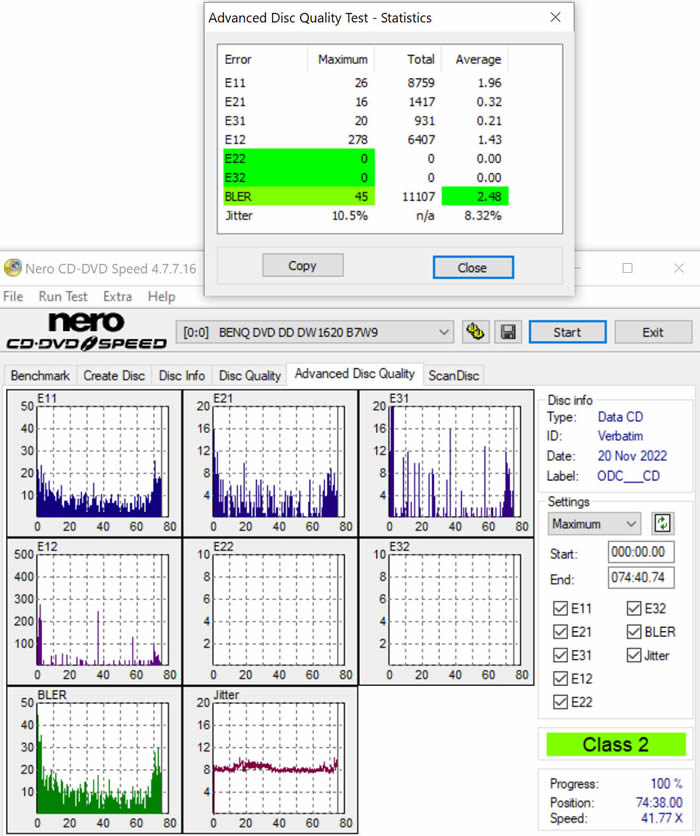Click the disc ID Verbatim text
The image size is (700, 836).
[620, 436]
